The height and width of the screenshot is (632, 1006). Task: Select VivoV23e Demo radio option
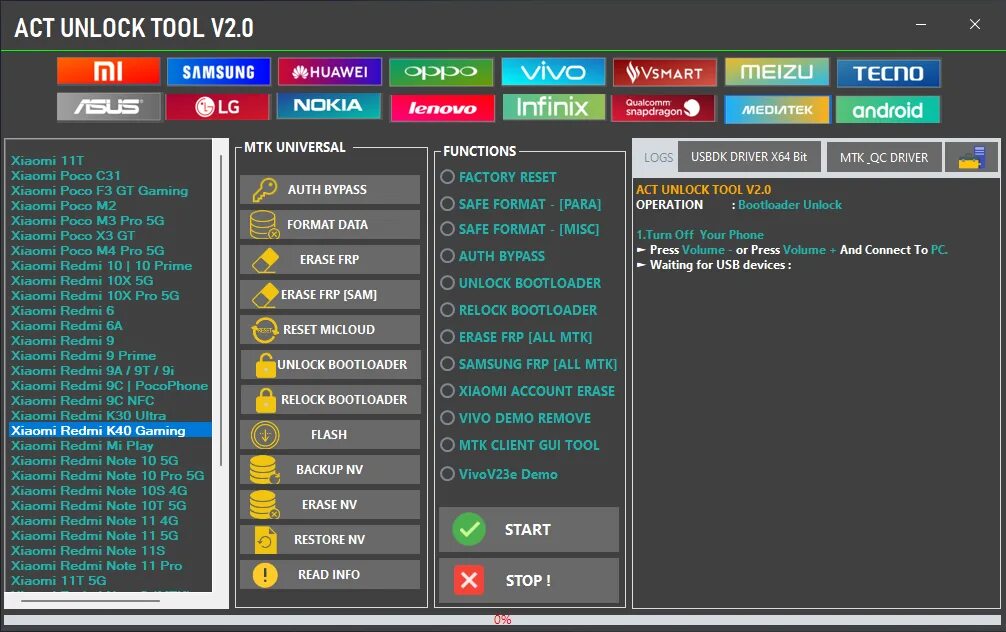[447, 474]
